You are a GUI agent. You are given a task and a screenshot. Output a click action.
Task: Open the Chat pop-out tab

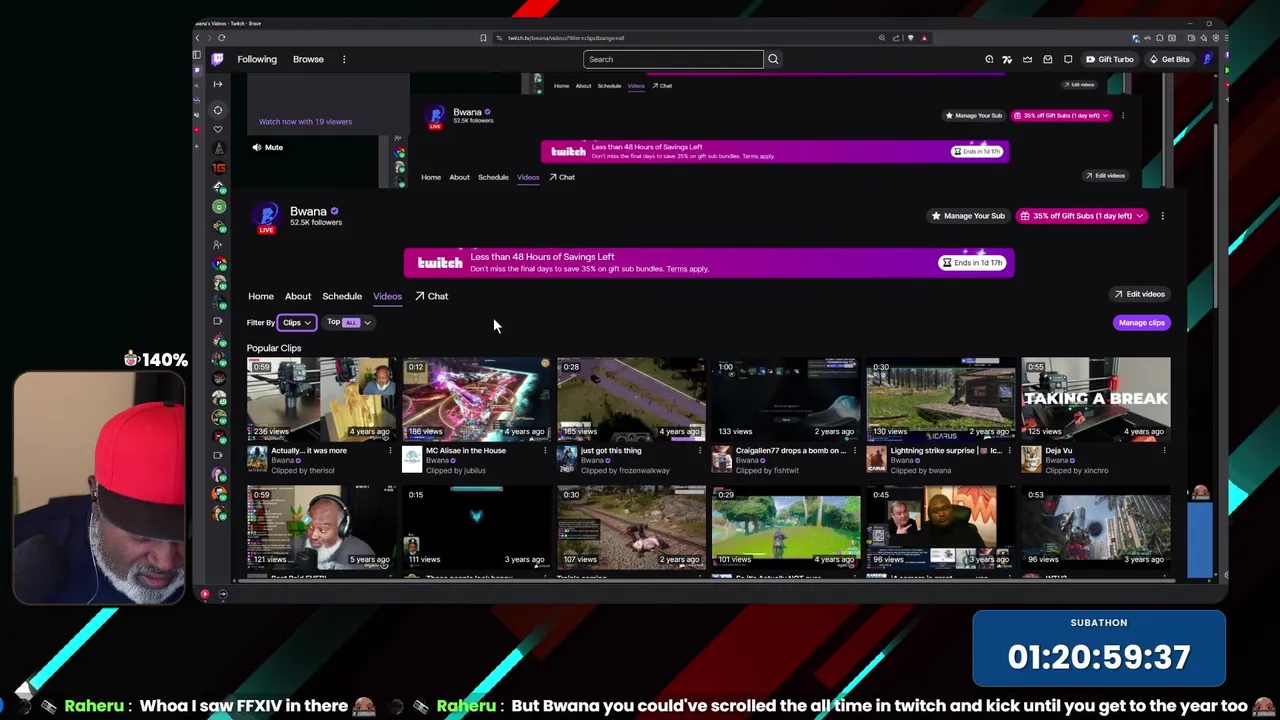pyautogui.click(x=432, y=296)
